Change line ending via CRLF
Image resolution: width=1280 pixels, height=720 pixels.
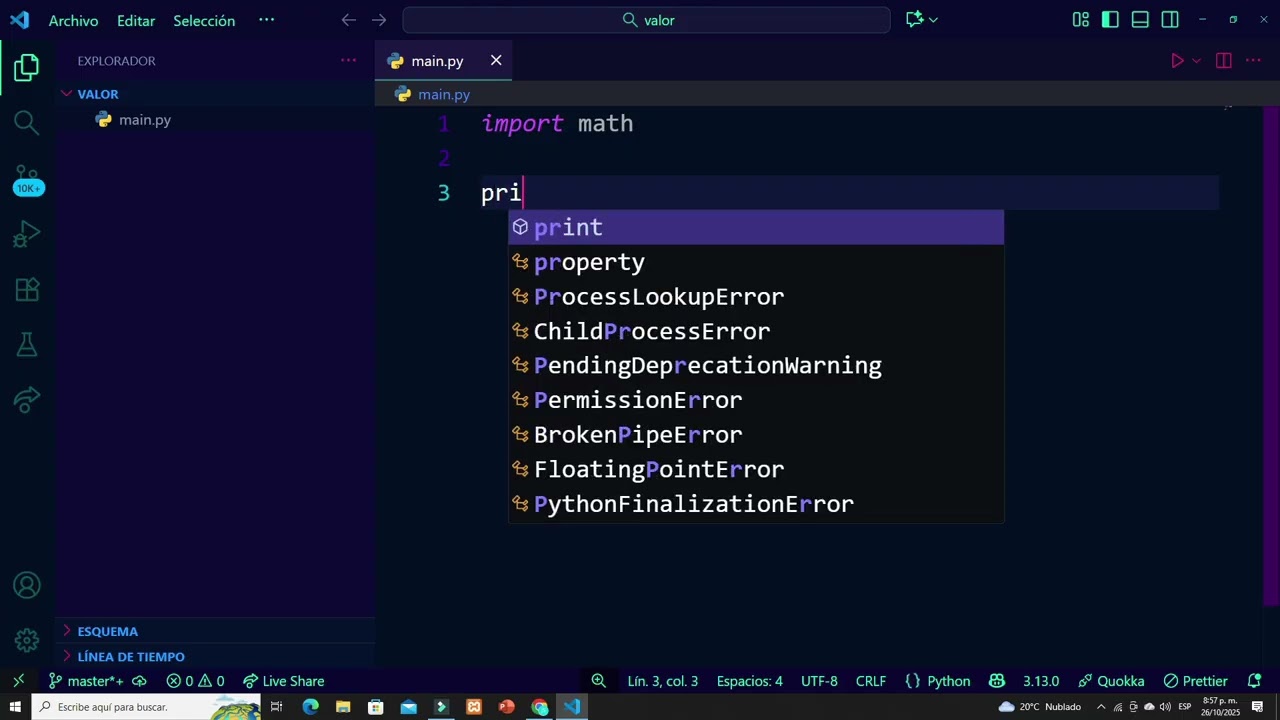(871, 681)
